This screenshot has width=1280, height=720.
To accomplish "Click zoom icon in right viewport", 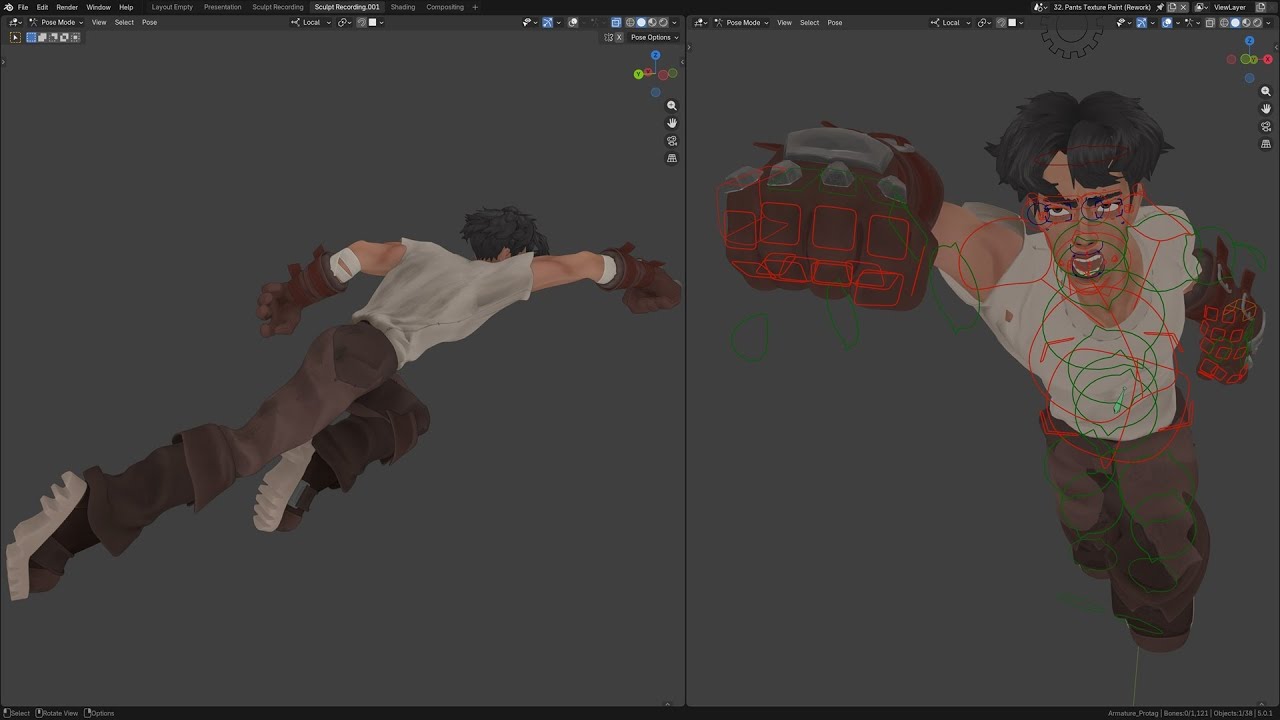I will (x=1266, y=92).
